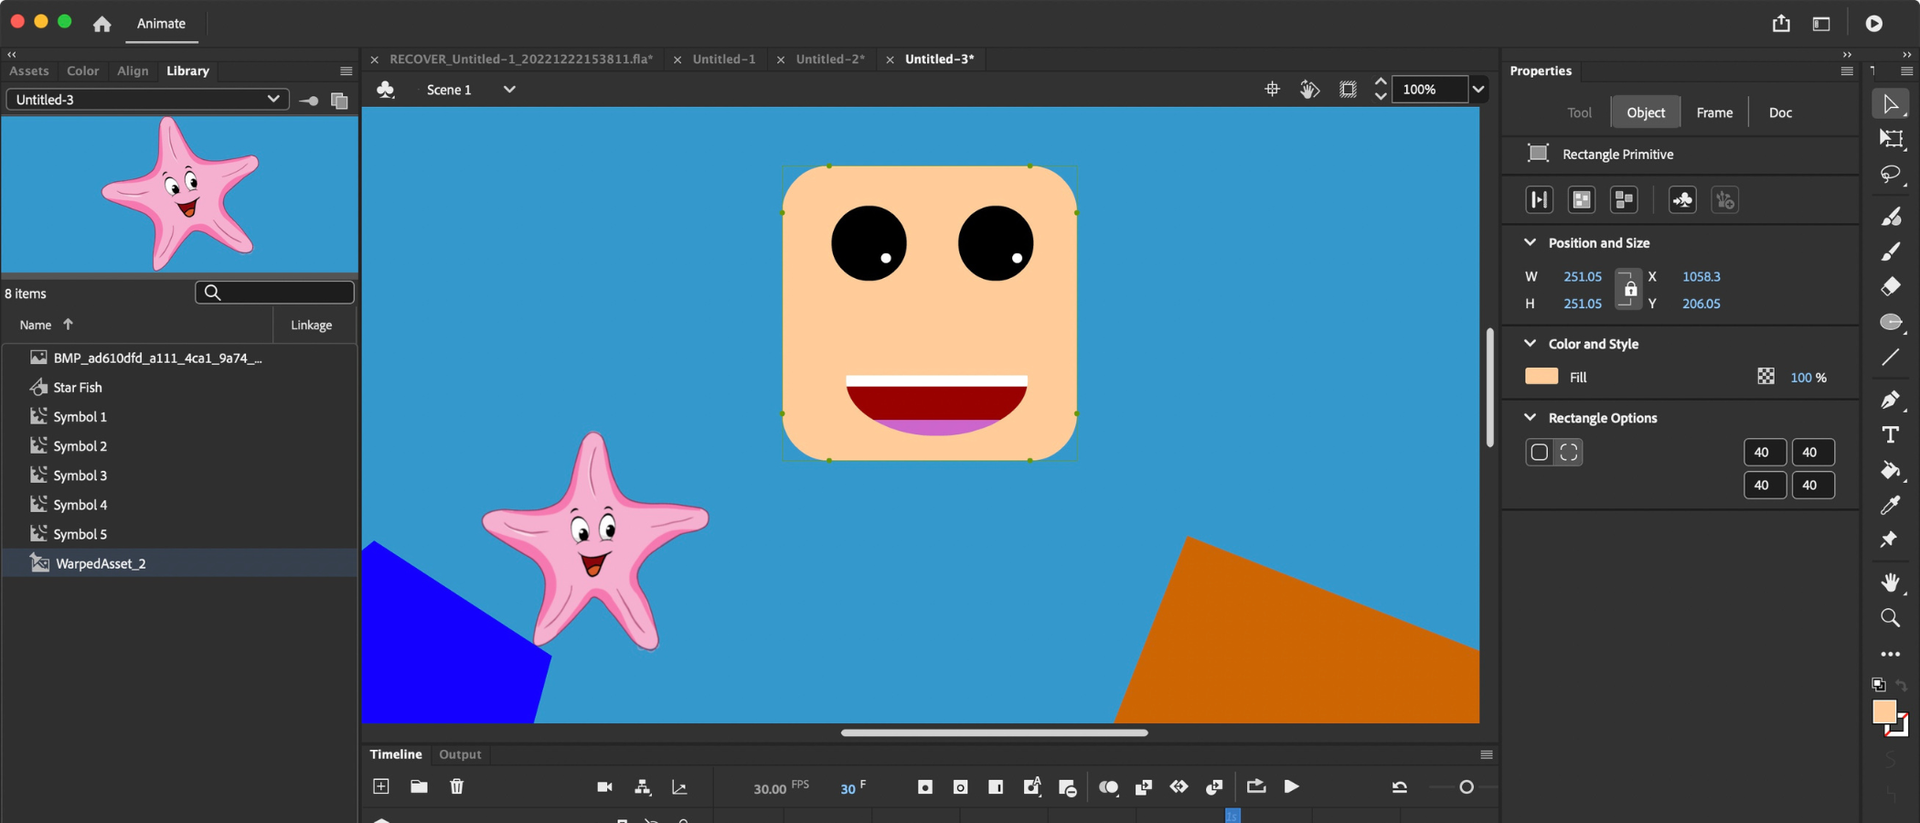Toggle loop playback in Timeline
The width and height of the screenshot is (1920, 823).
1256,787
